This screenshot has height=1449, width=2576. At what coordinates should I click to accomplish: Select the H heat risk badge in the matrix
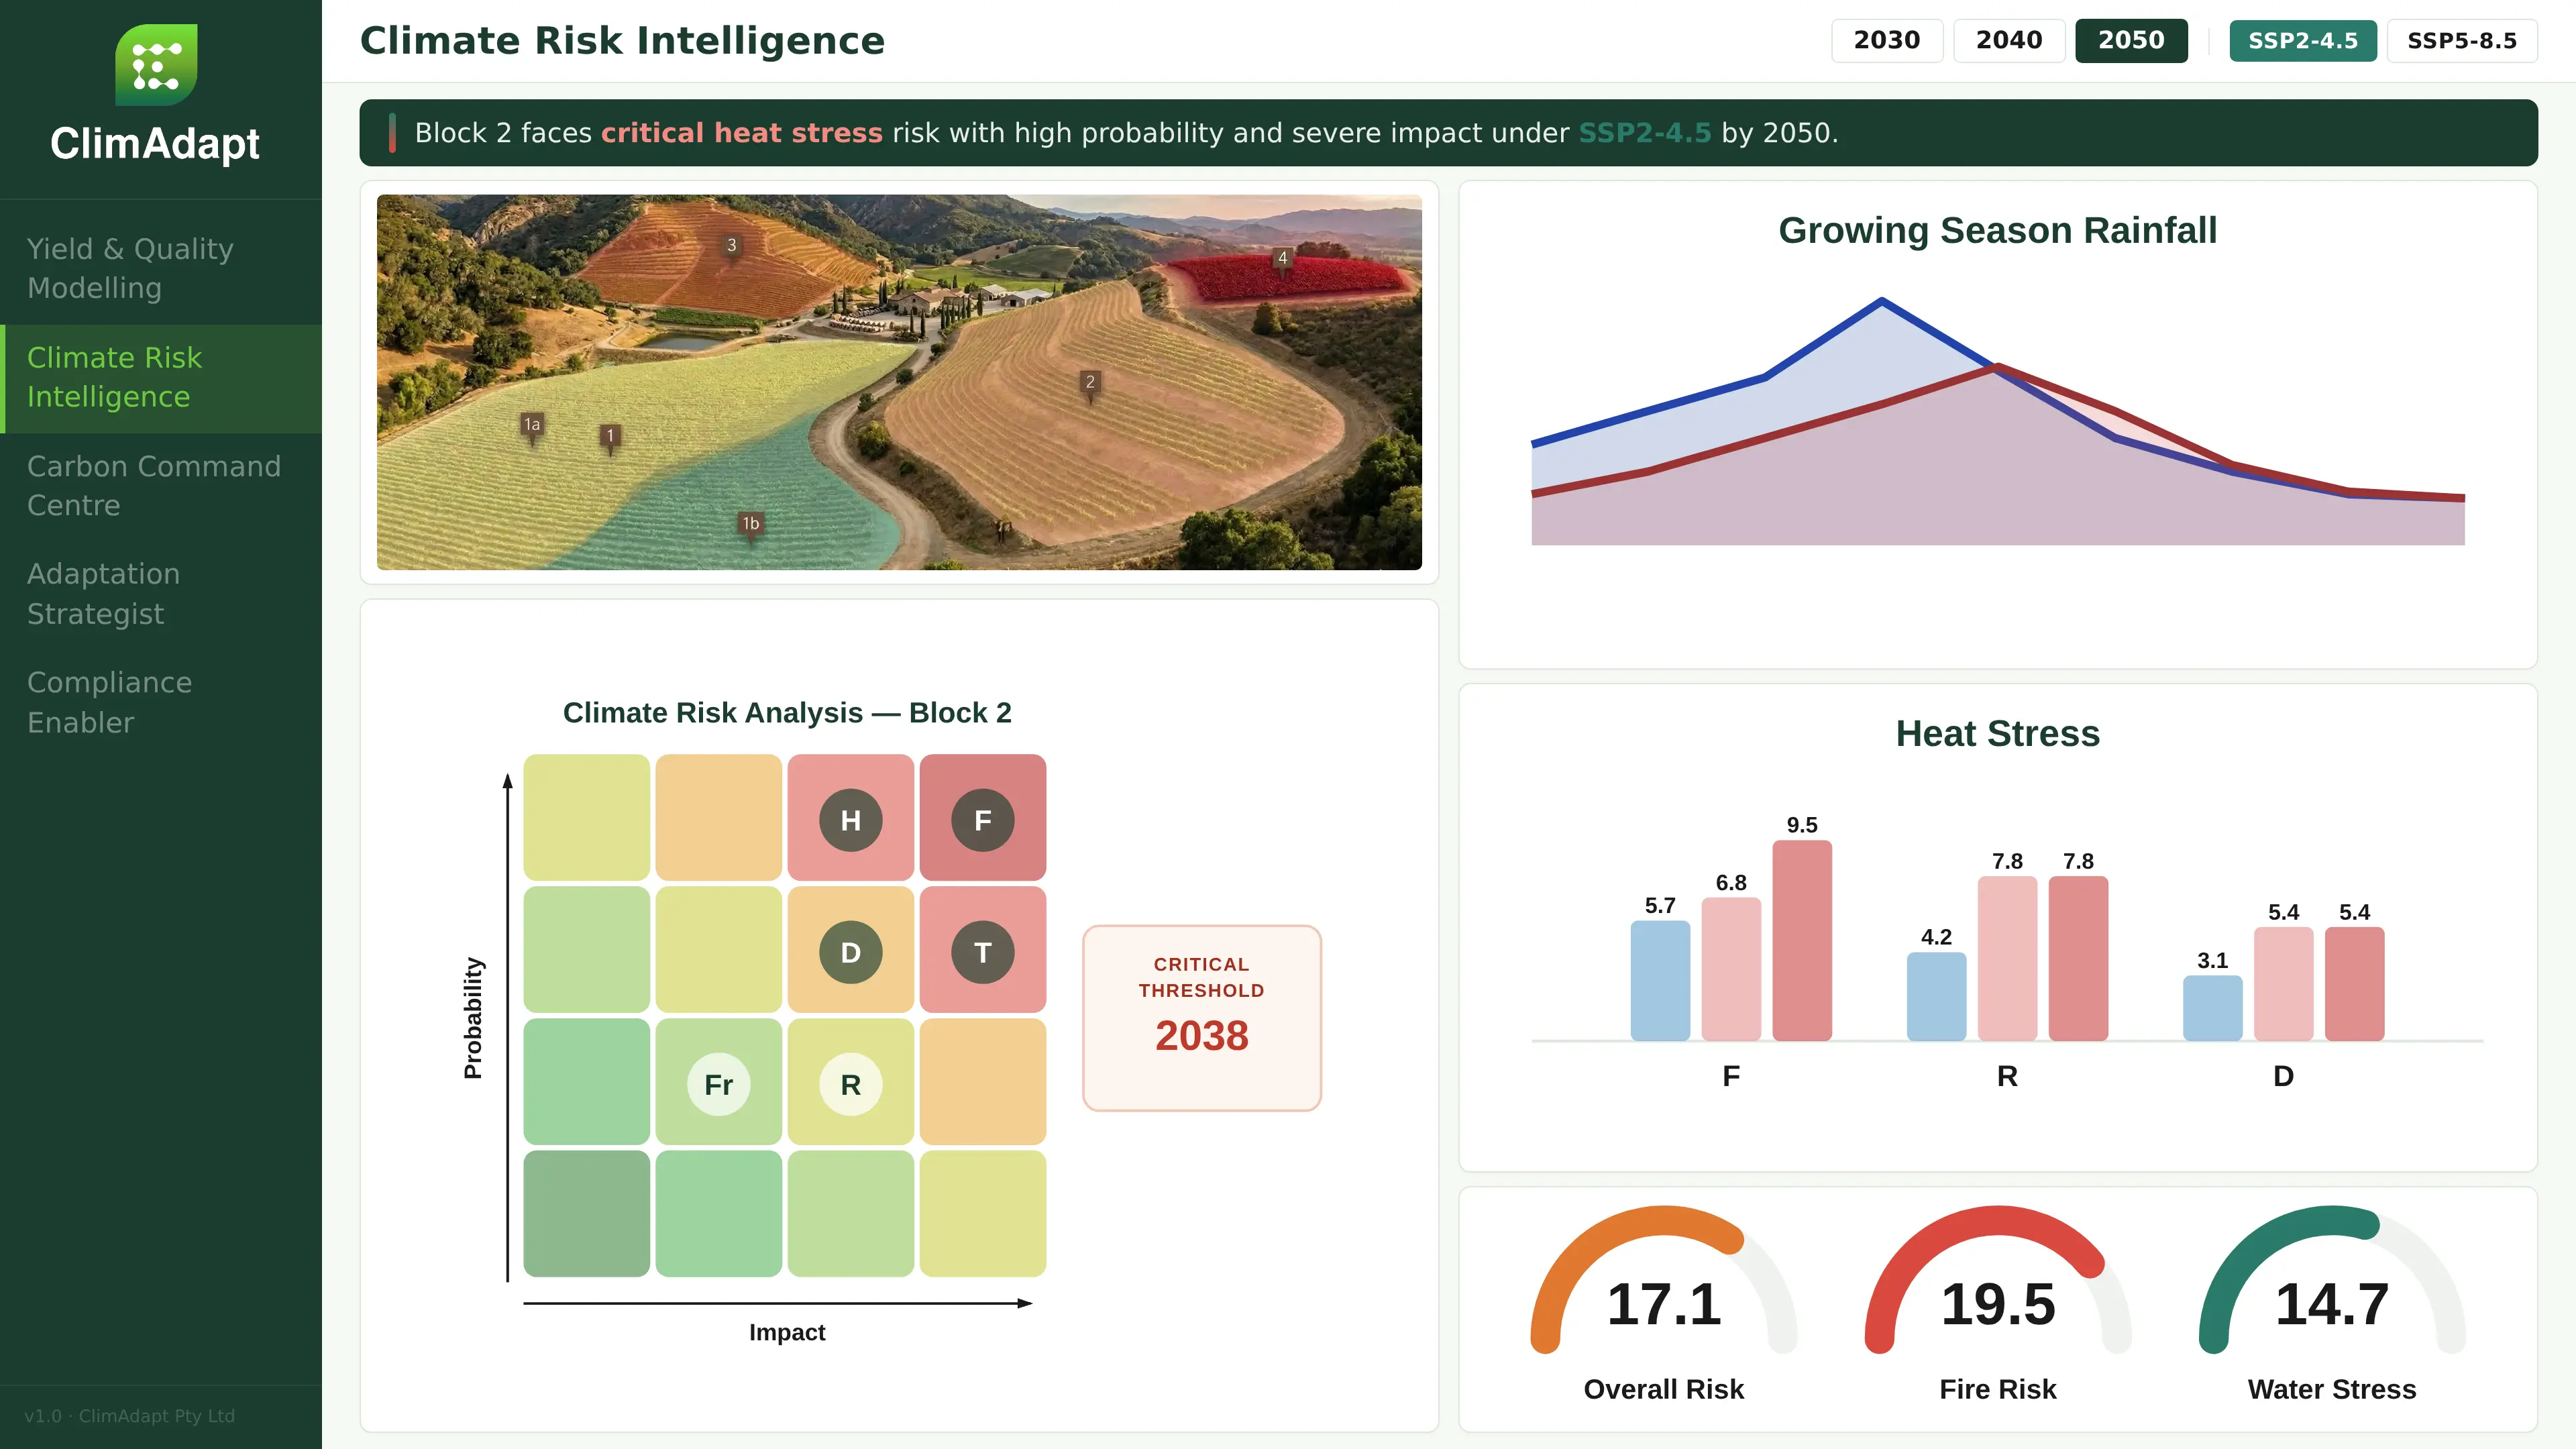coord(850,820)
